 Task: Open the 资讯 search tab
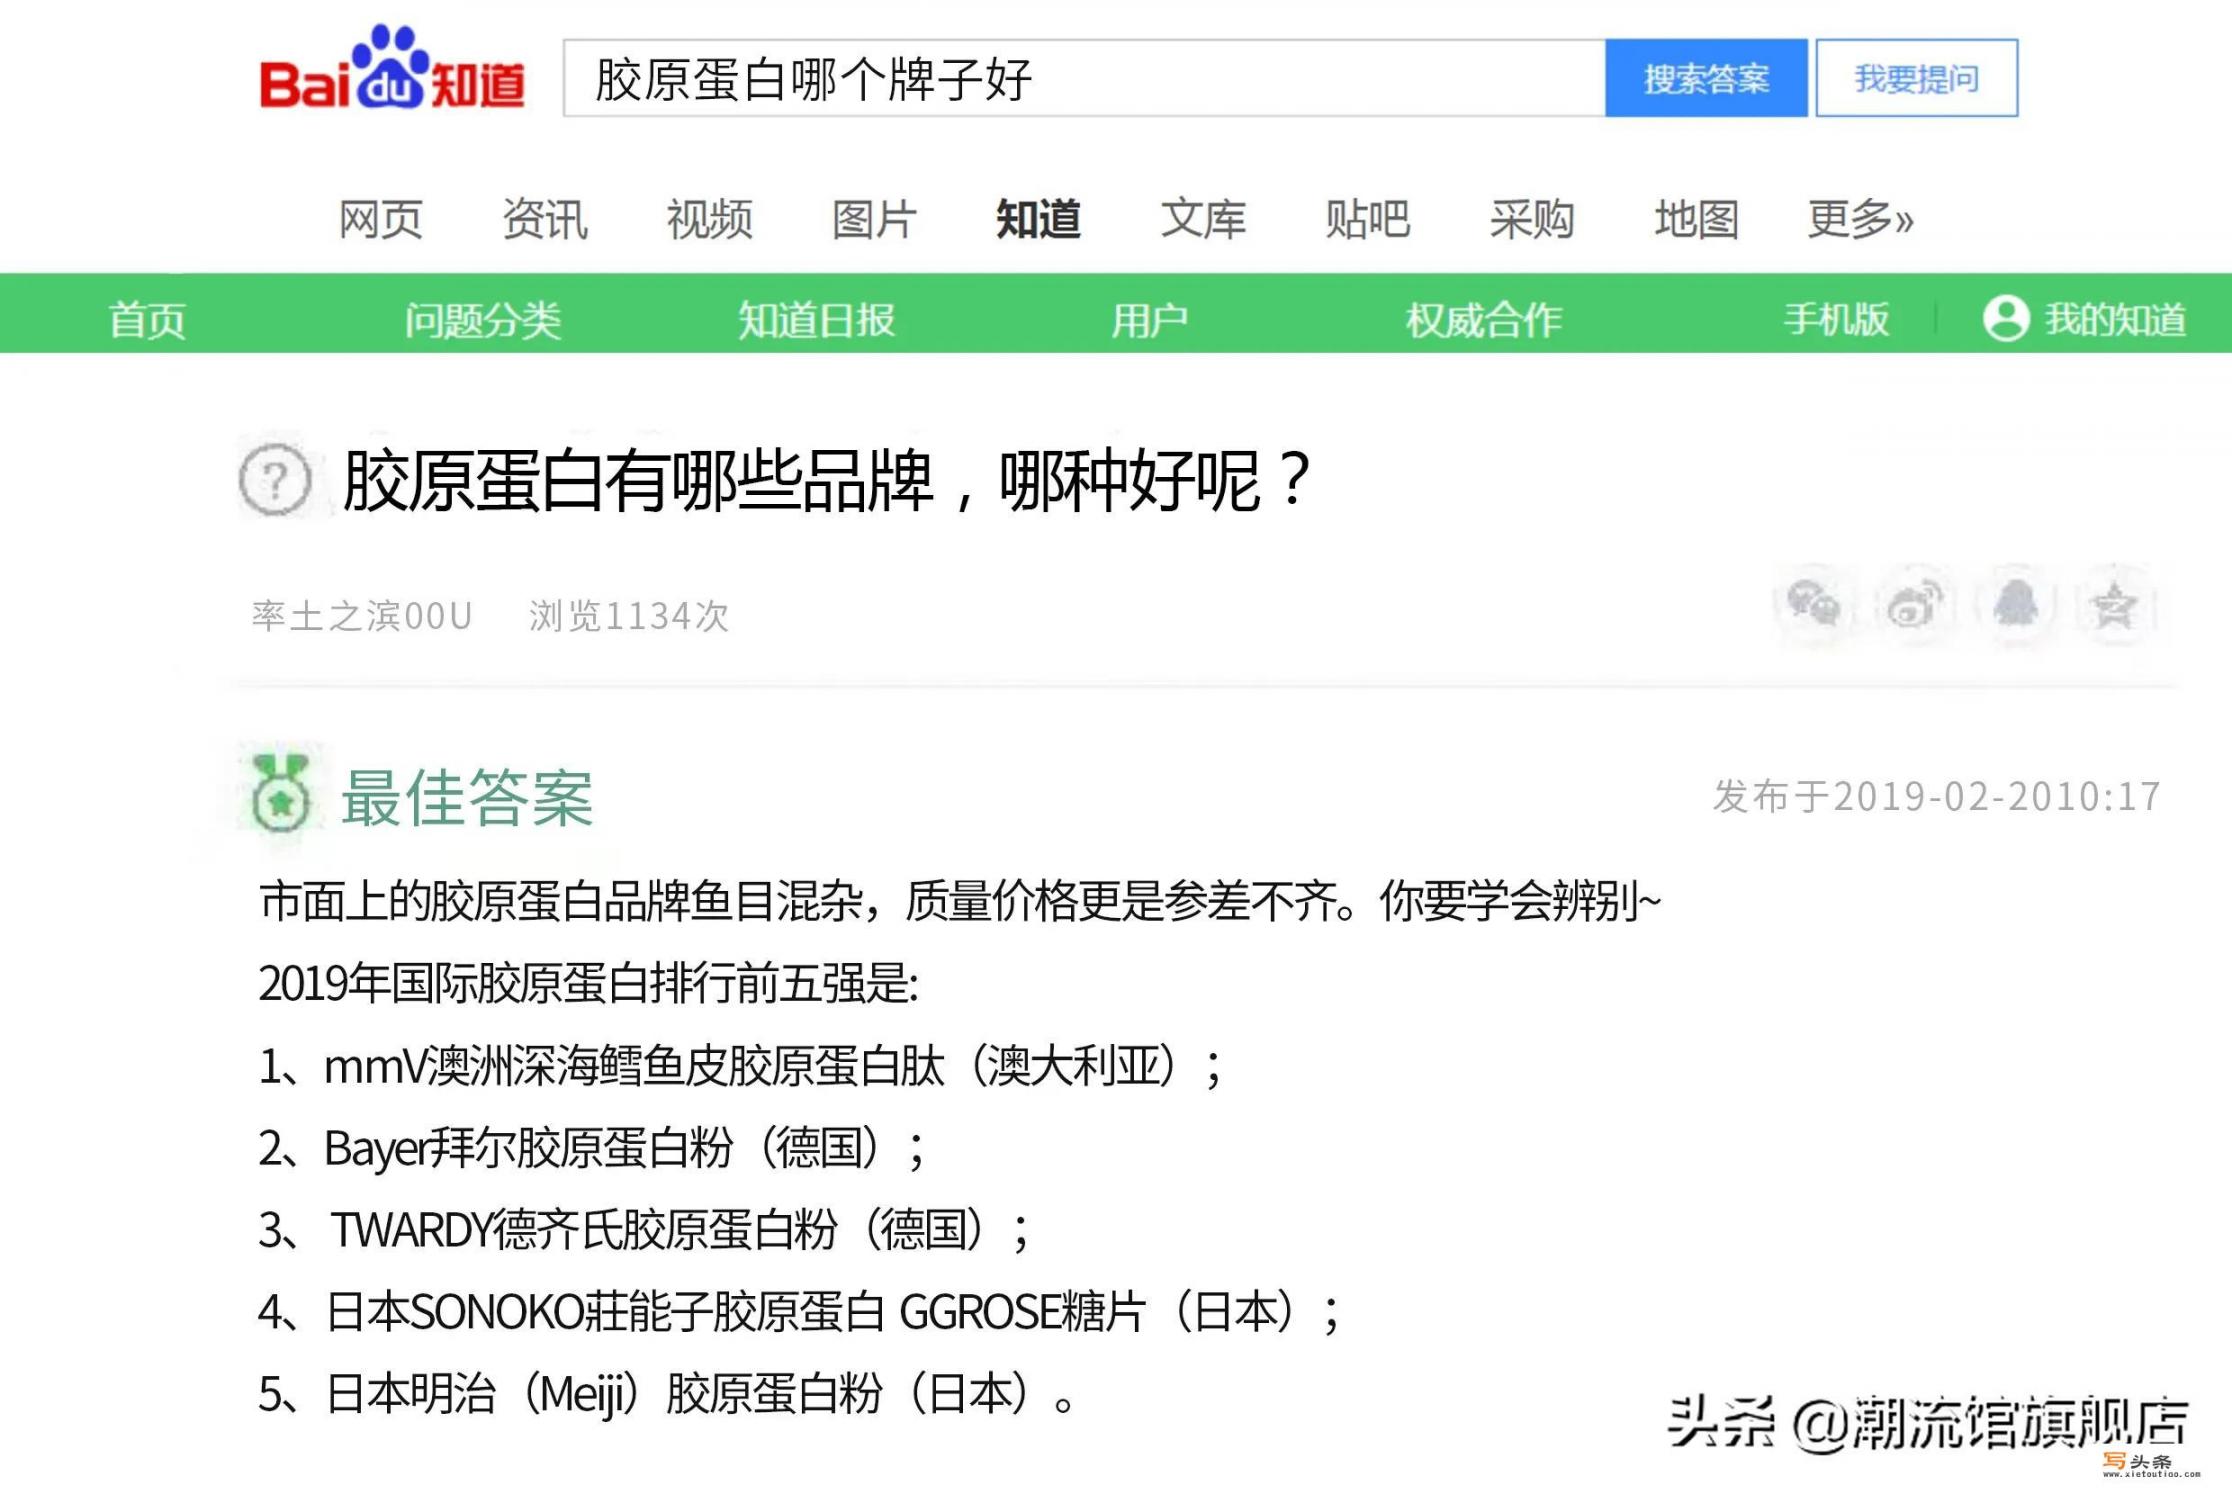[545, 219]
